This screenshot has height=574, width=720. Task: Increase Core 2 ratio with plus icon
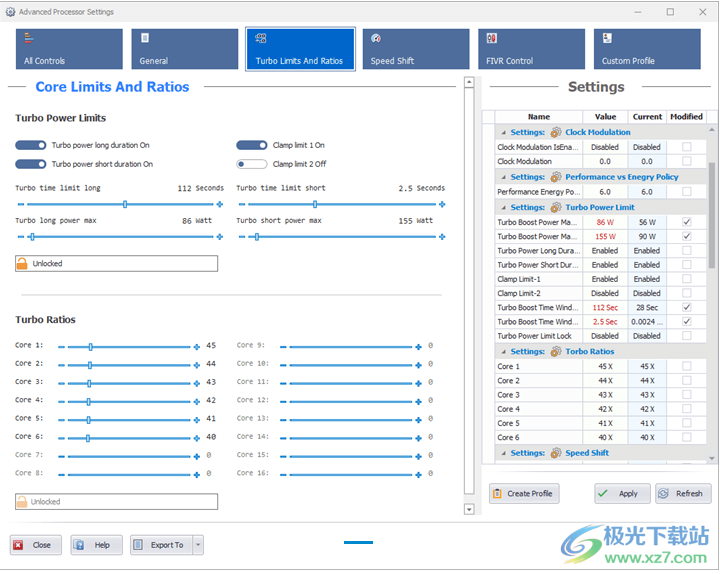pyautogui.click(x=197, y=365)
